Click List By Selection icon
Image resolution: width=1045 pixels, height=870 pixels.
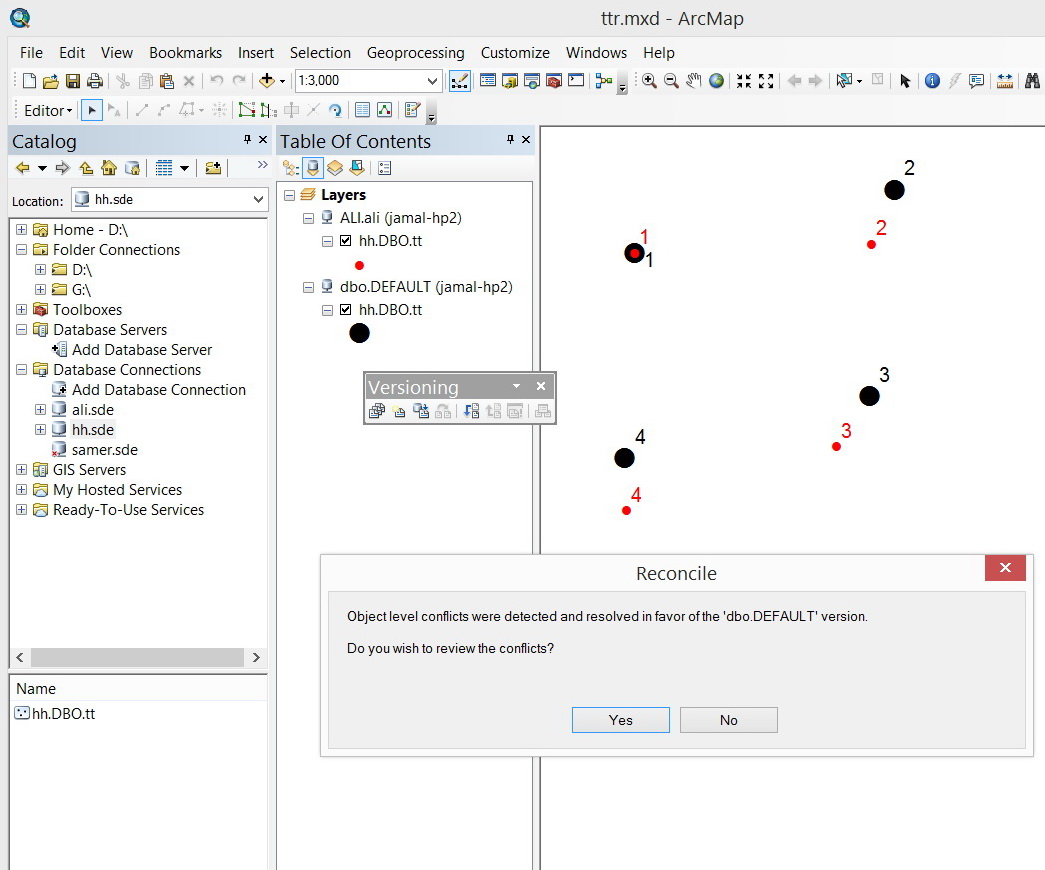[x=357, y=168]
